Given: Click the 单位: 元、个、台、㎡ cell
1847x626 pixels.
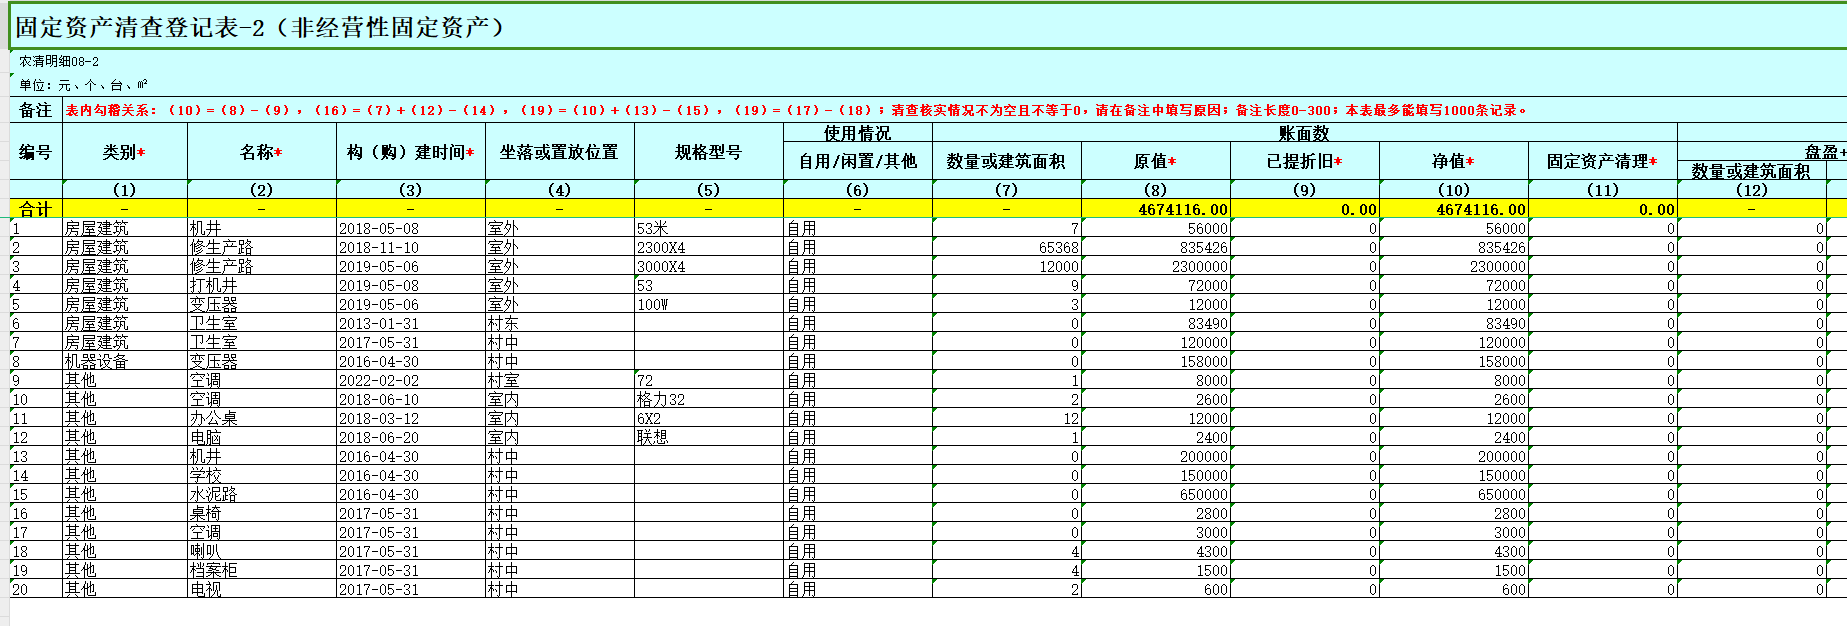Looking at the screenshot, I should pos(83,85).
